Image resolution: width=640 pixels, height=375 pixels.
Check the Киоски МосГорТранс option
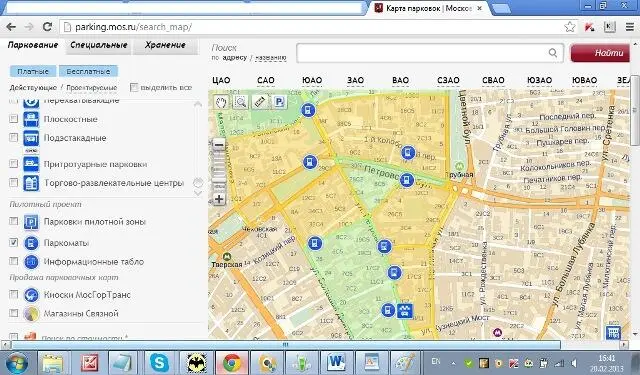[13, 294]
